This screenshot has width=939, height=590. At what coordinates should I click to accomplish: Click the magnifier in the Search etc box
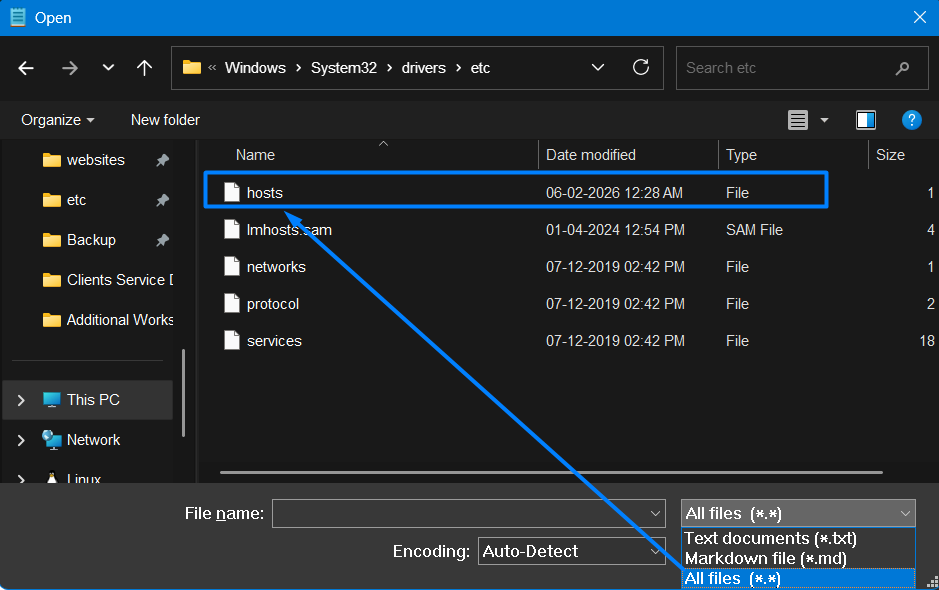903,67
